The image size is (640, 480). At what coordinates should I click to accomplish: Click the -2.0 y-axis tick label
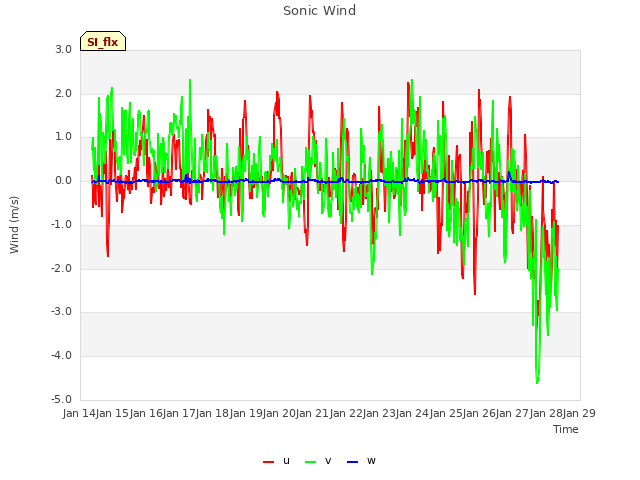pyautogui.click(x=62, y=269)
